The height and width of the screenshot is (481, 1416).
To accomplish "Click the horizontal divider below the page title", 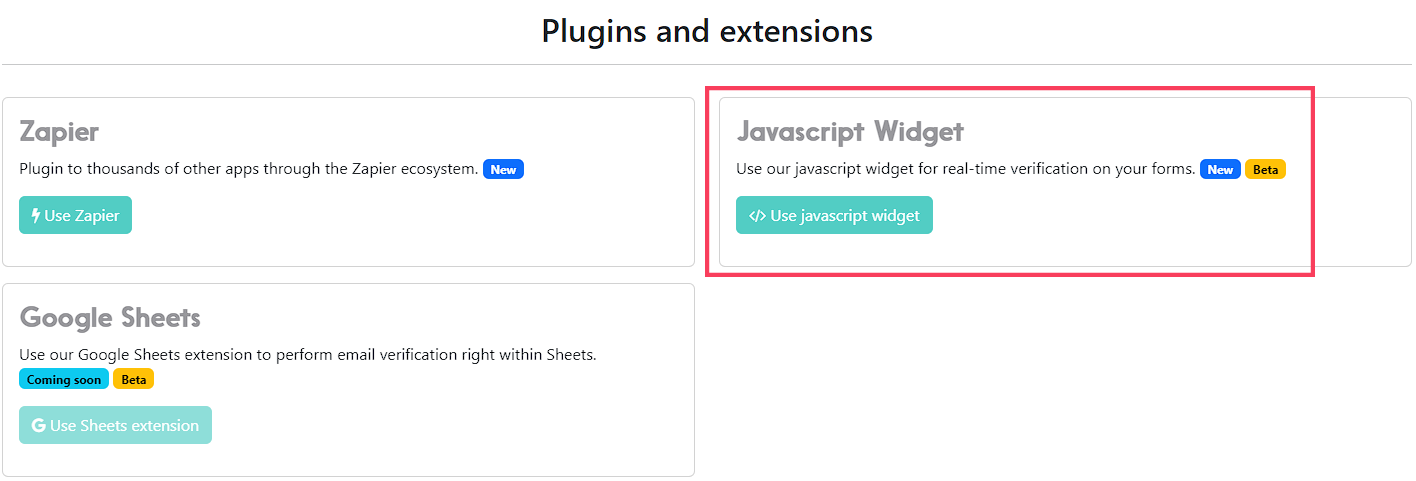I will tap(707, 64).
